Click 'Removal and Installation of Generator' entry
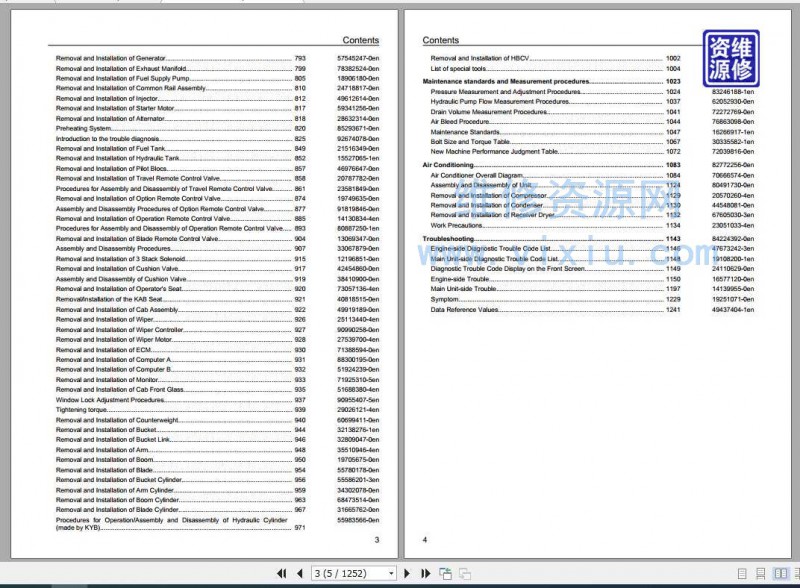The width and height of the screenshot is (800, 588). pyautogui.click(x=111, y=58)
